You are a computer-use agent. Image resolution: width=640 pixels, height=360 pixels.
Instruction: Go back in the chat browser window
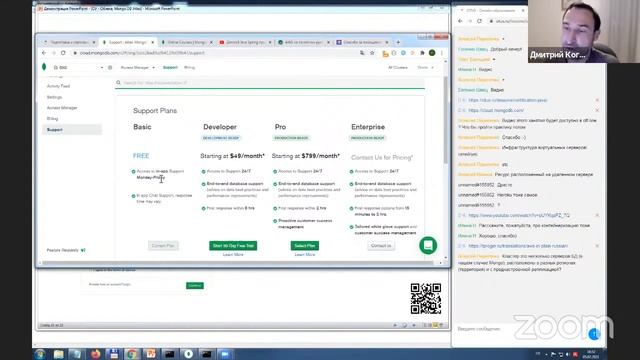tap(460, 21)
